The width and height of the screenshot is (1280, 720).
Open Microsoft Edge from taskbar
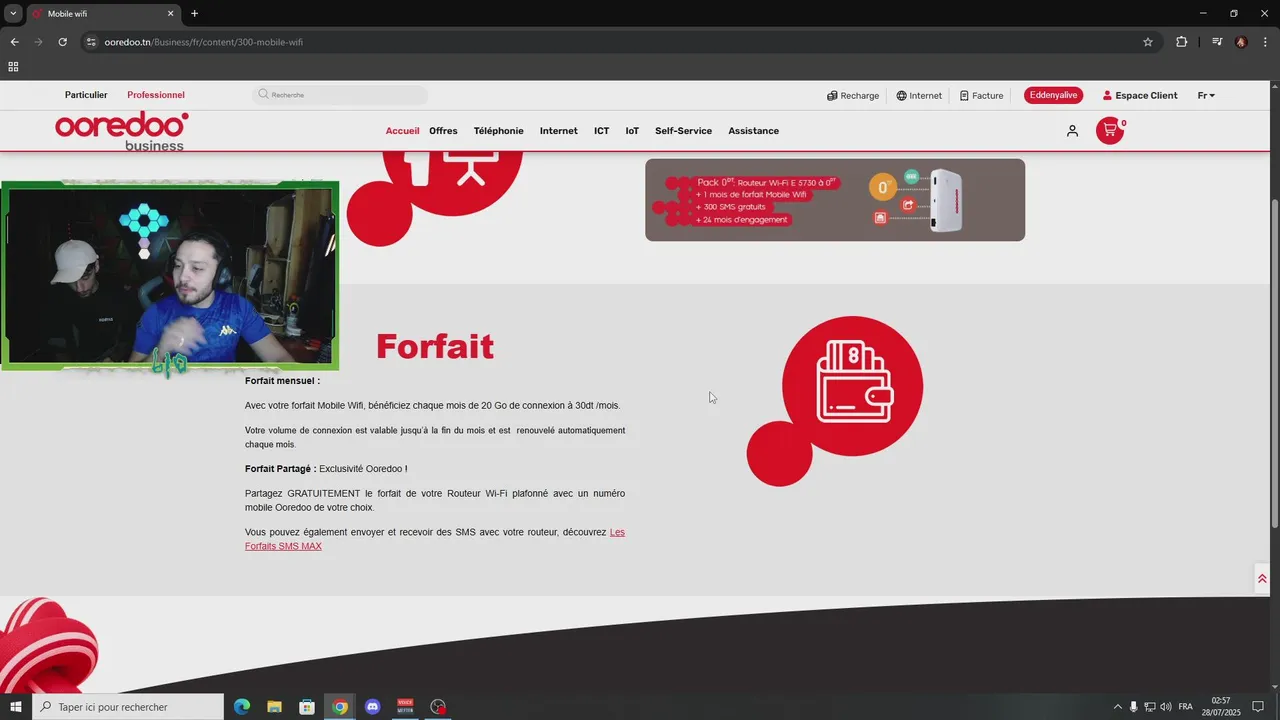click(242, 707)
